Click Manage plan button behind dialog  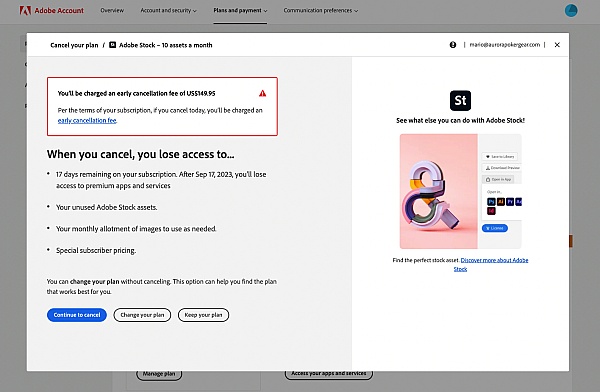point(159,374)
